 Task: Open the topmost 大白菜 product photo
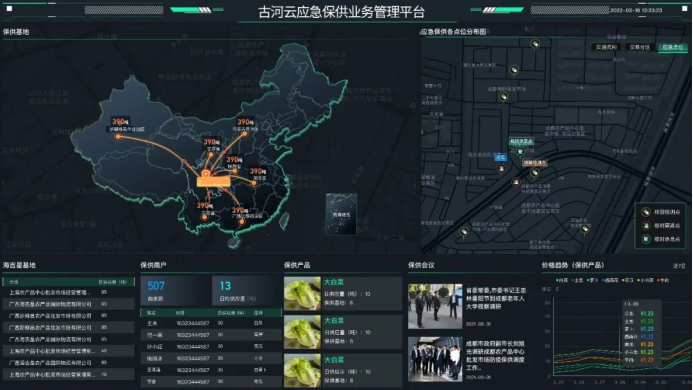coord(302,293)
